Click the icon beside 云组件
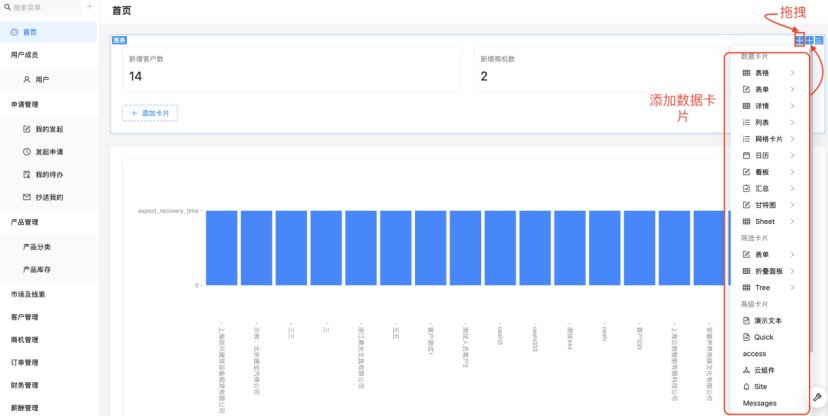This screenshot has height=416, width=828. (x=746, y=370)
